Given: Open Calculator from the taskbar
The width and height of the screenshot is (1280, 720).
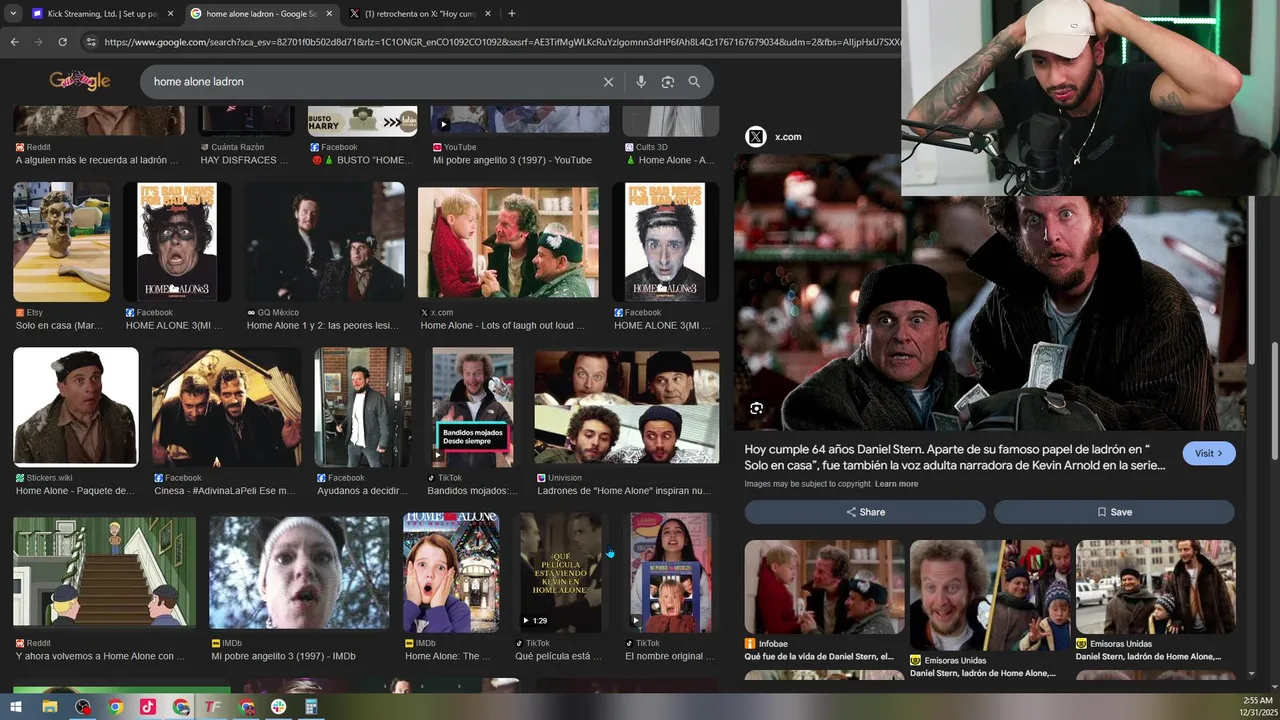Looking at the screenshot, I should point(311,707).
